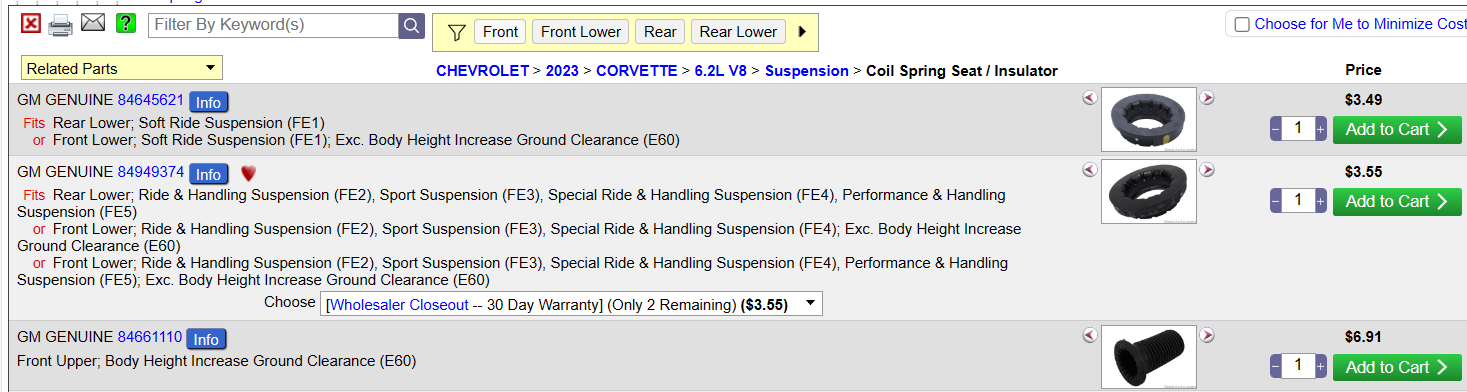Click the red heart icon beside 84949374
1467x392 pixels.
click(x=248, y=173)
